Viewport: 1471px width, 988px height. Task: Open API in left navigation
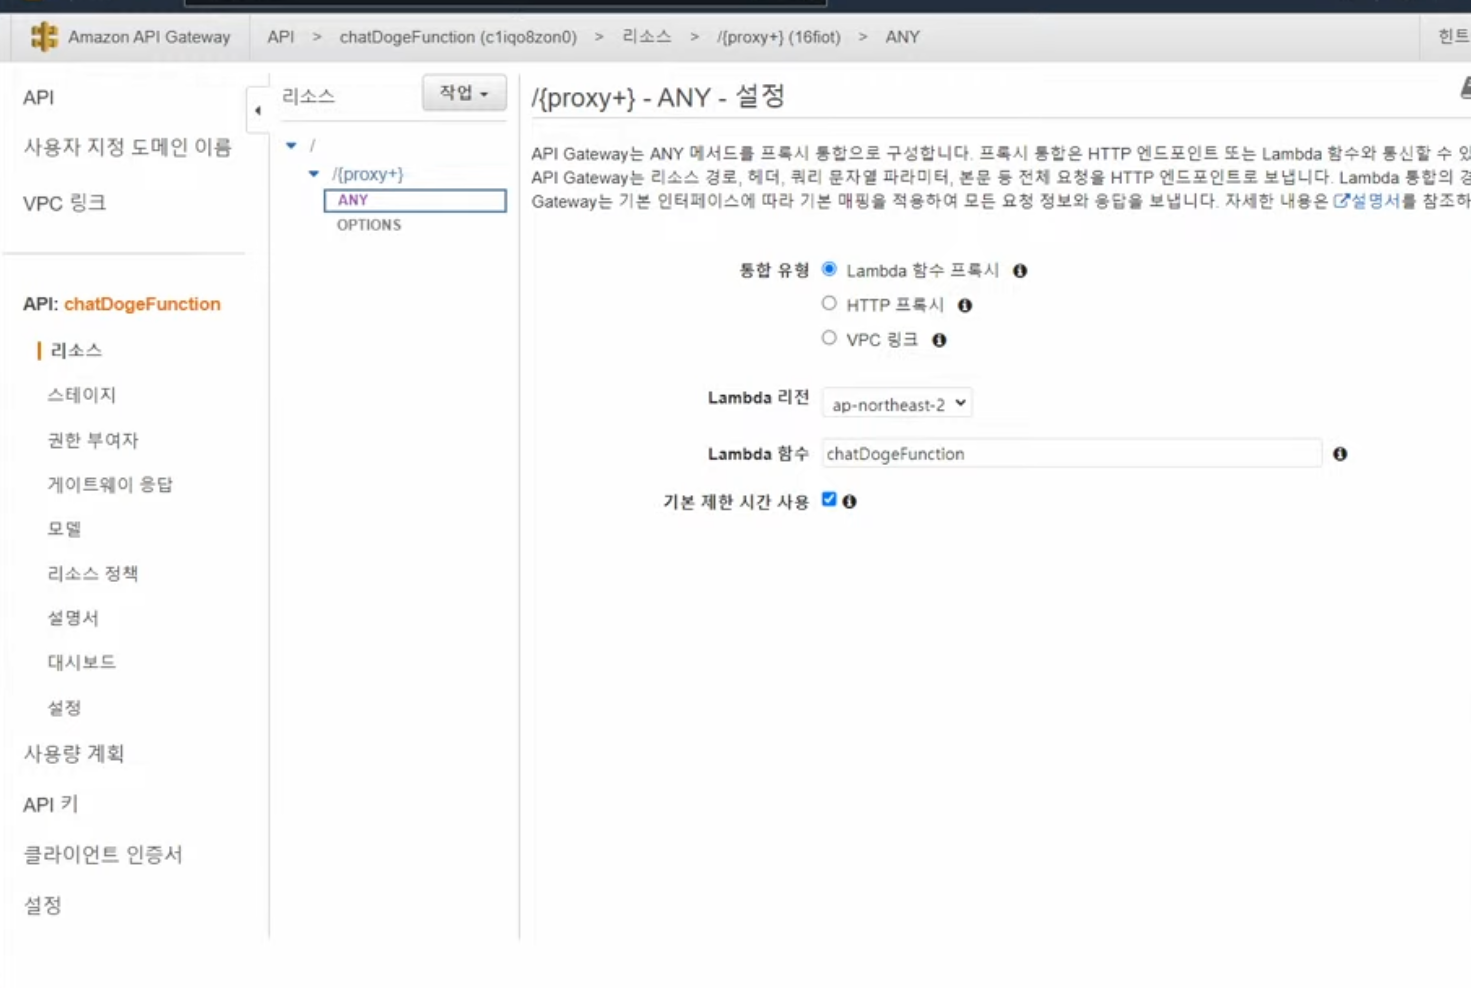click(x=39, y=98)
